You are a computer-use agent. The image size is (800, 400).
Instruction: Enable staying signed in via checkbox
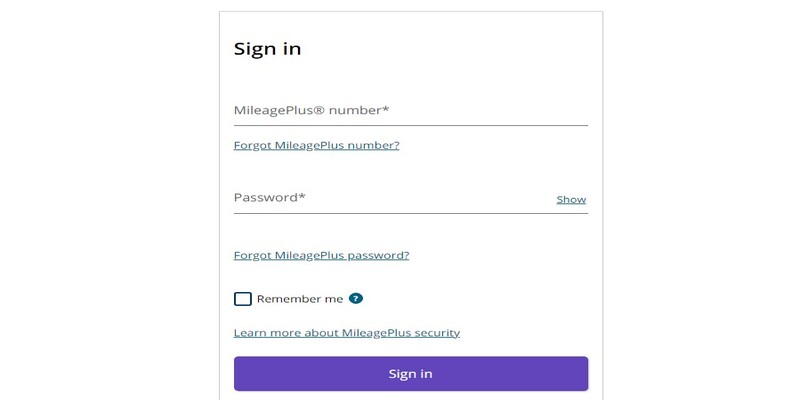[243, 299]
